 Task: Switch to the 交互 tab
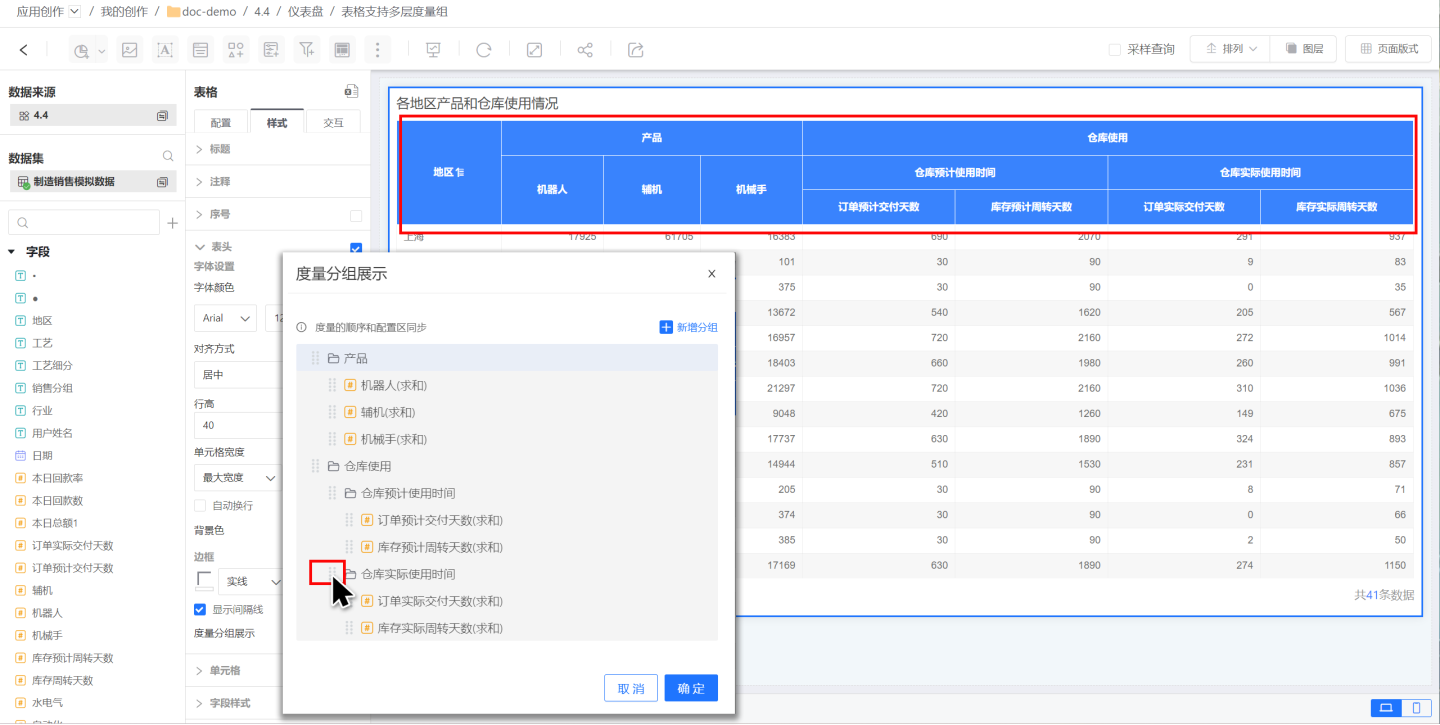click(333, 123)
